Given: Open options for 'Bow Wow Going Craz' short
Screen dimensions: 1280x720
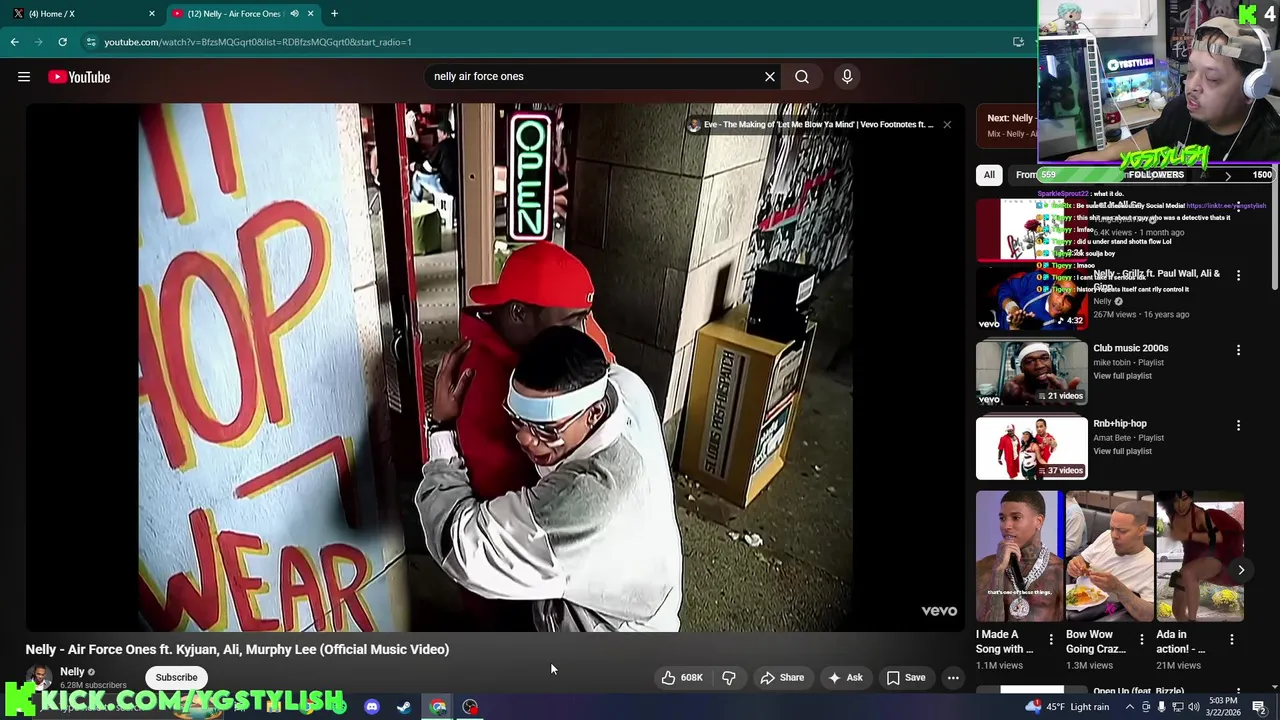Looking at the screenshot, I should click(x=1141, y=639).
